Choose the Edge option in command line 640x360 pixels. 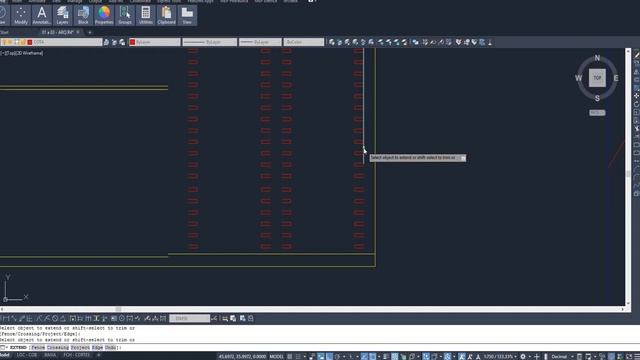pos(97,348)
